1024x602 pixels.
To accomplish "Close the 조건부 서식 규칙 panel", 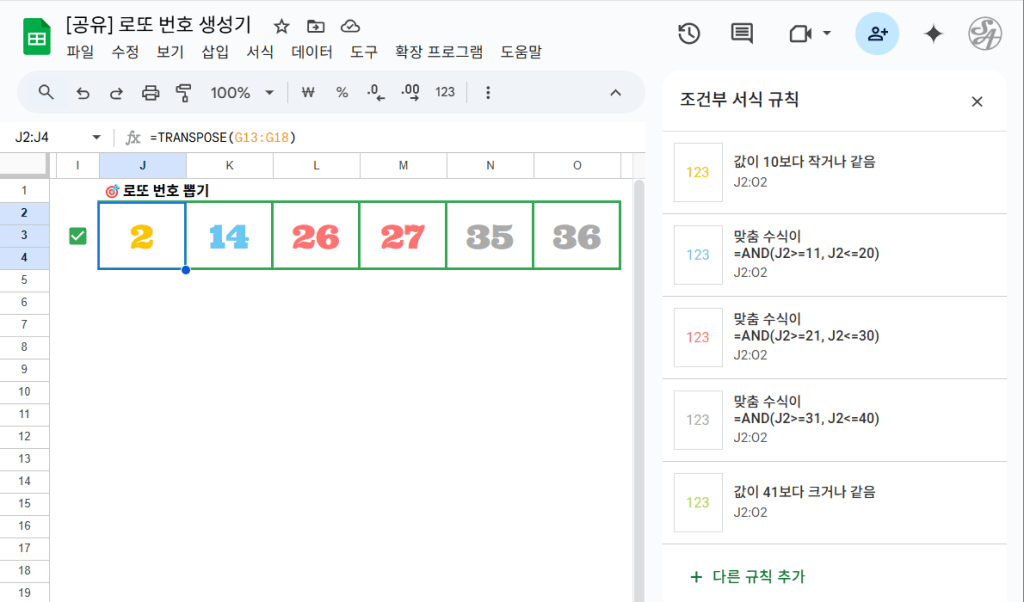I will (977, 101).
